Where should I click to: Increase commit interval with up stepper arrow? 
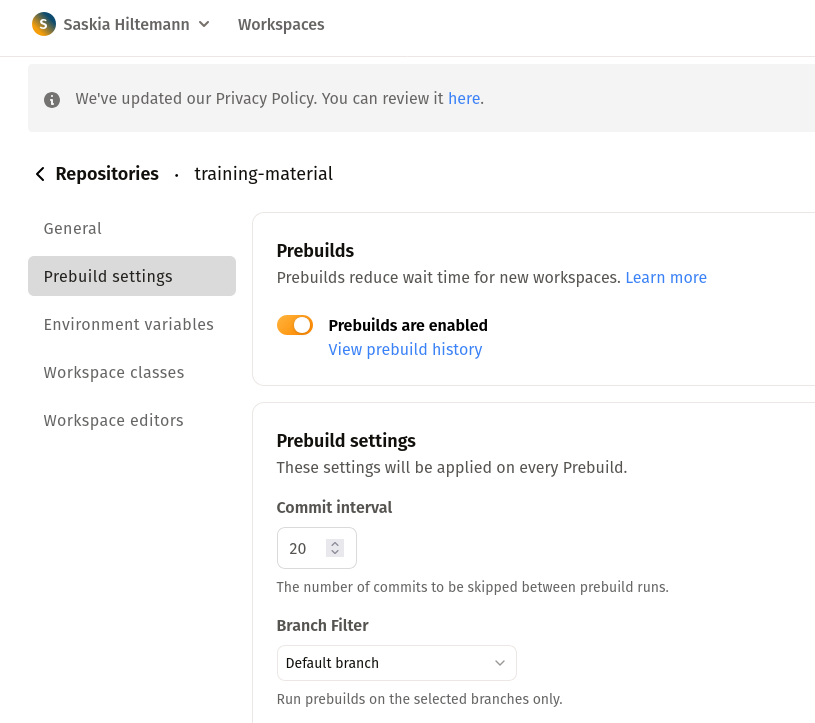(x=335, y=544)
